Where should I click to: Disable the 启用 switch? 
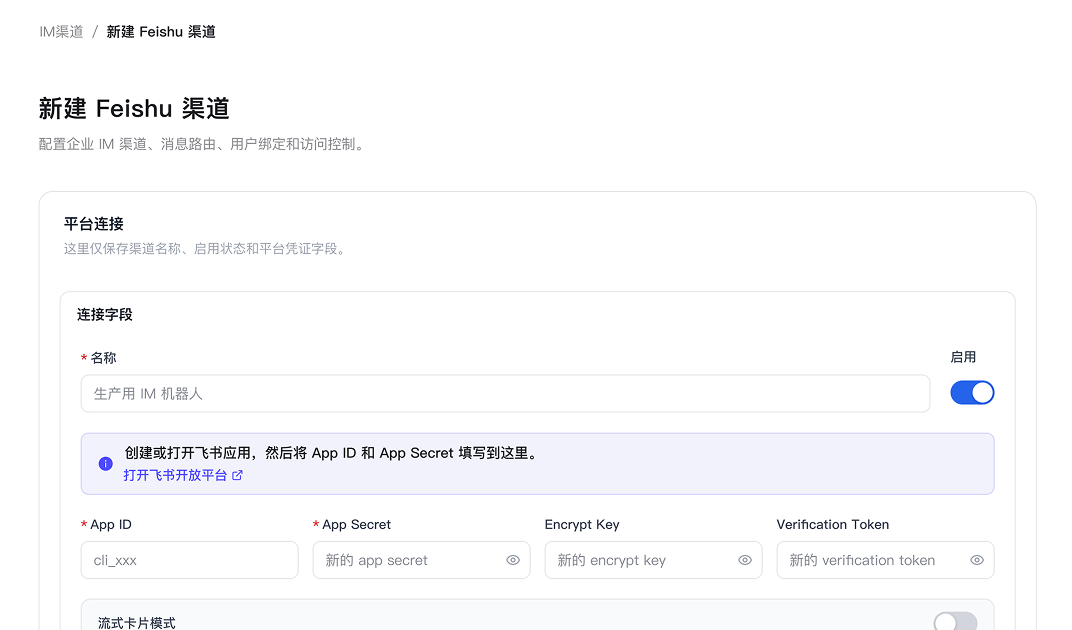(972, 393)
